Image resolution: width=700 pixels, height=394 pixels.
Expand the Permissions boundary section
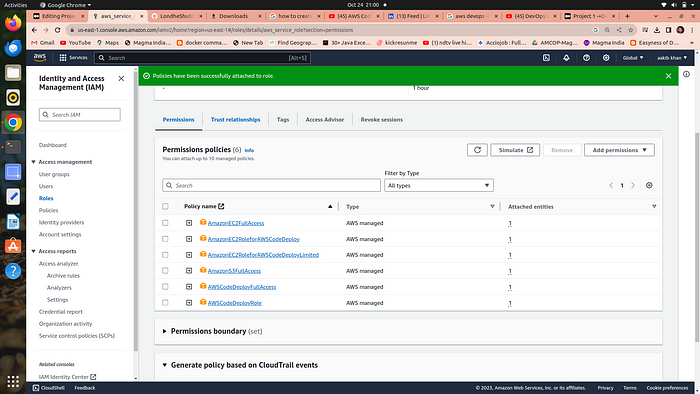[x=164, y=331]
